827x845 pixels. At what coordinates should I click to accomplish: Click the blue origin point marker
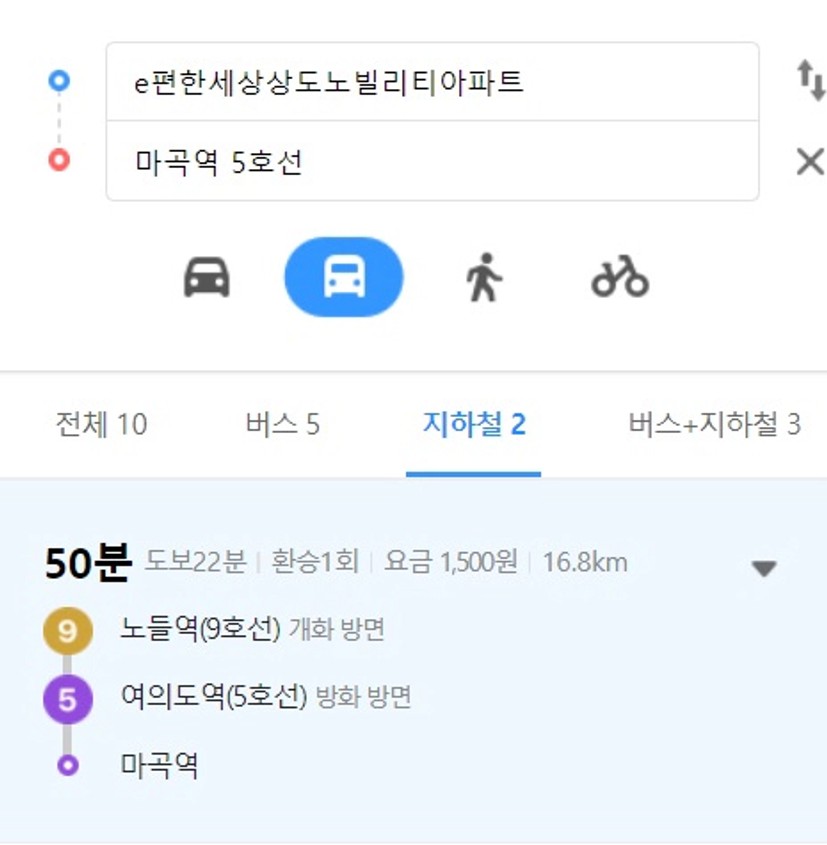click(59, 80)
